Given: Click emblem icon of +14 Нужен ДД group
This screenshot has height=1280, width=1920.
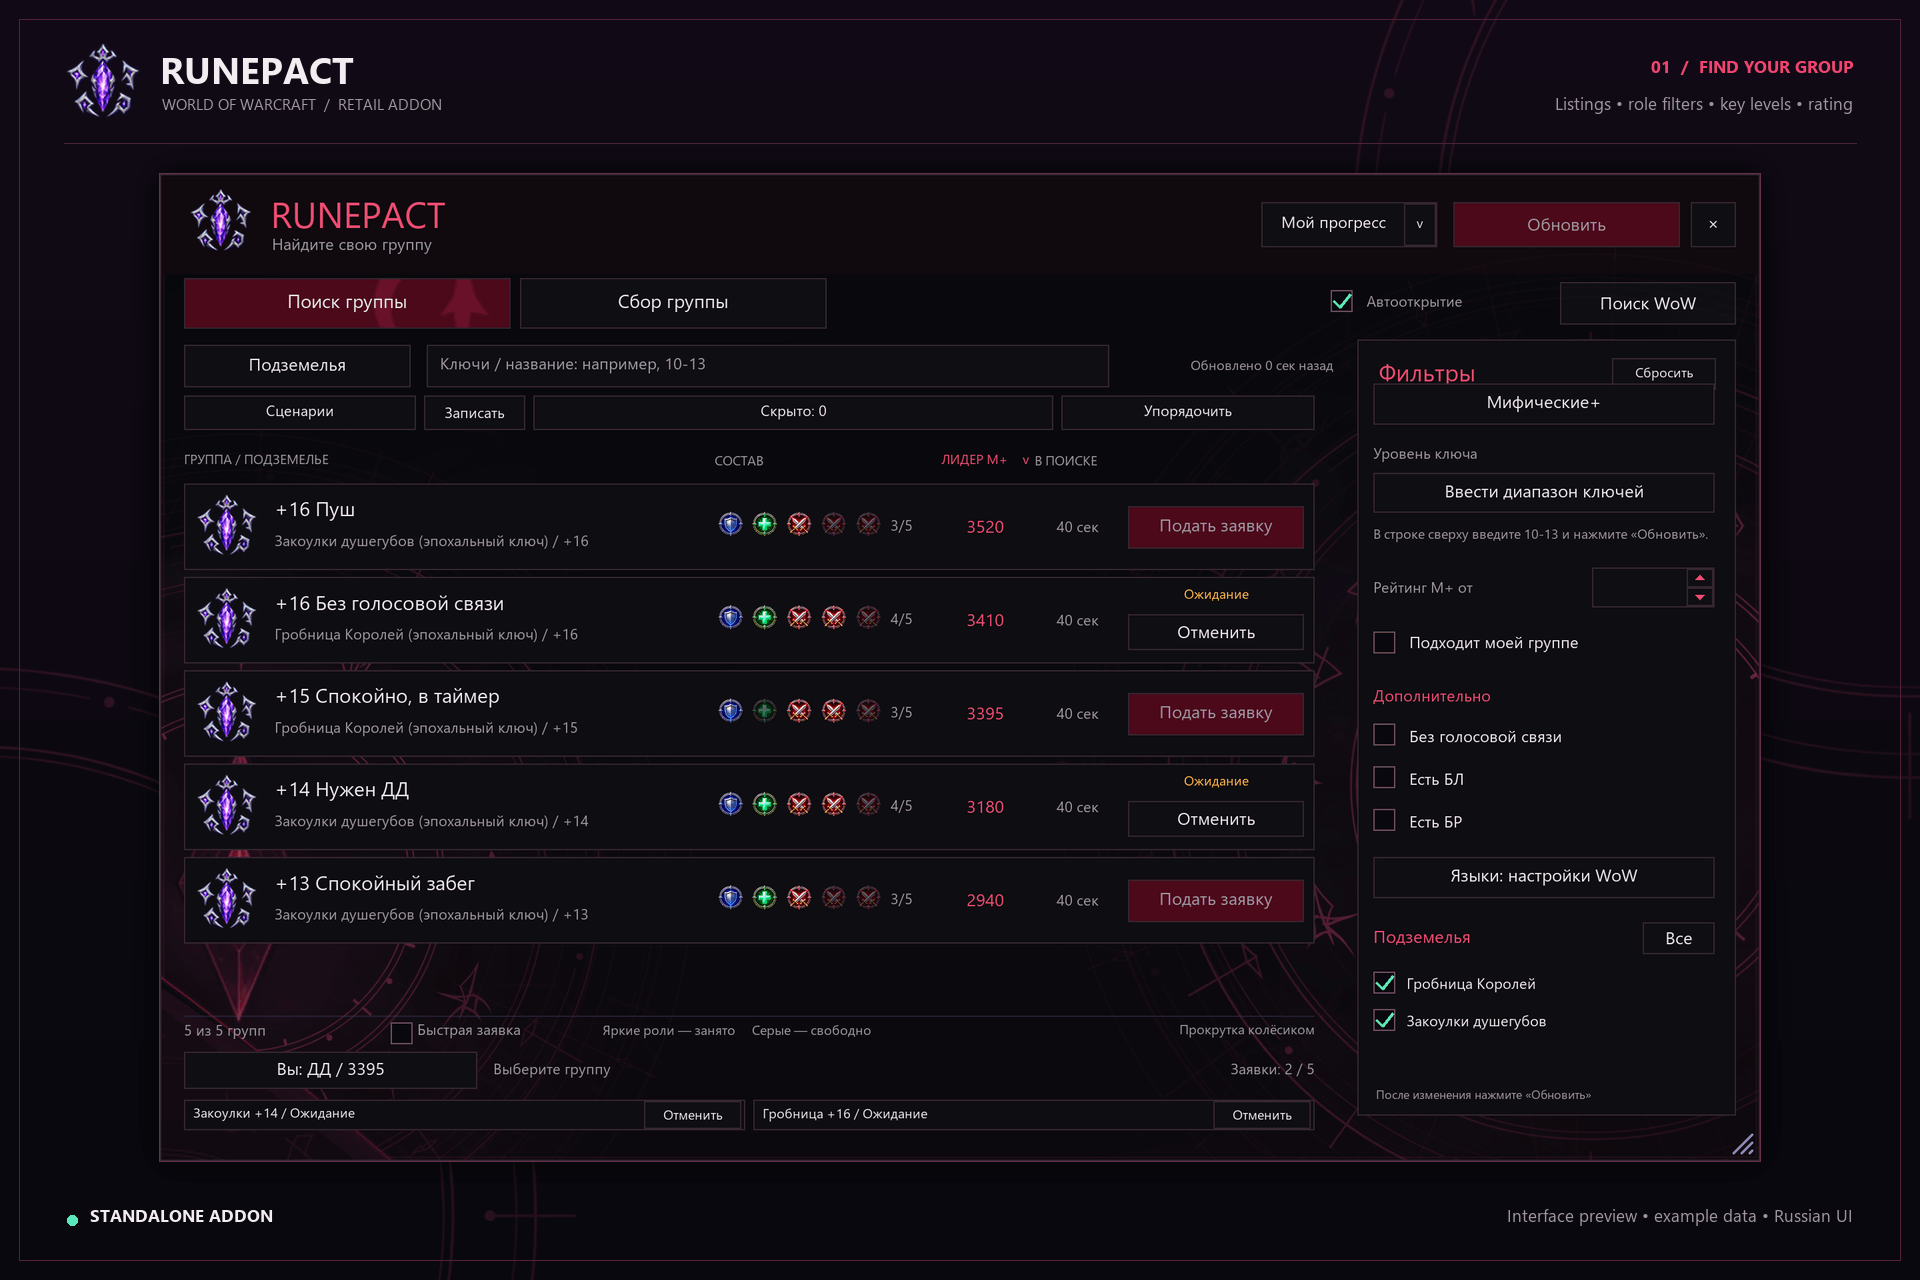Looking at the screenshot, I should [228, 806].
